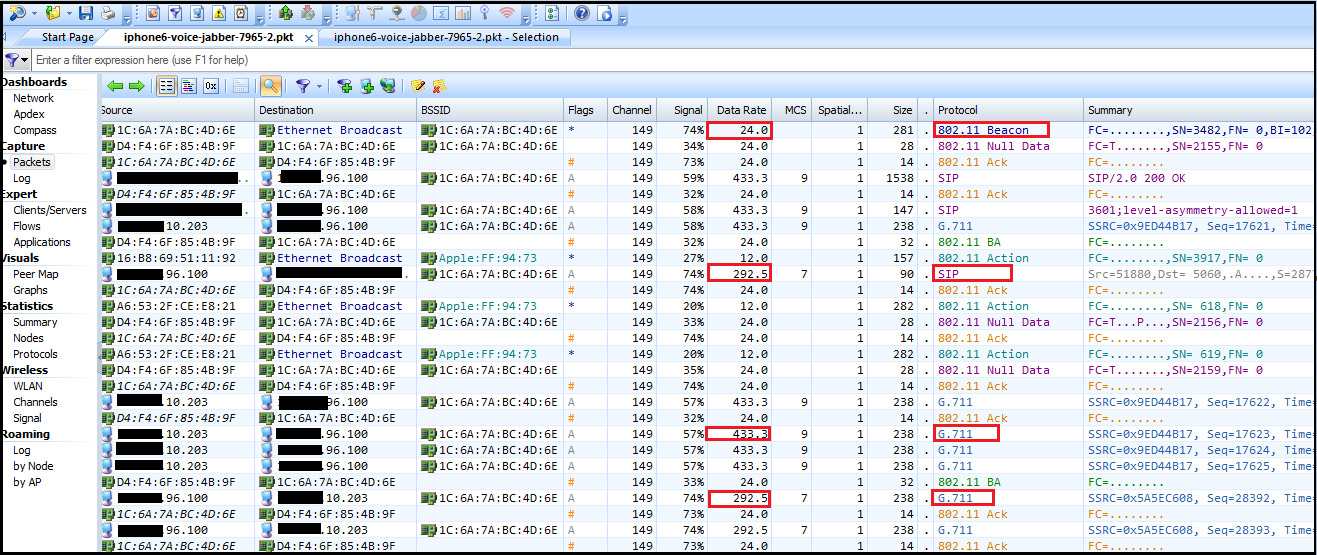This screenshot has width=1317, height=555.
Task: Go to previous packet with green left arrow
Action: coord(115,86)
